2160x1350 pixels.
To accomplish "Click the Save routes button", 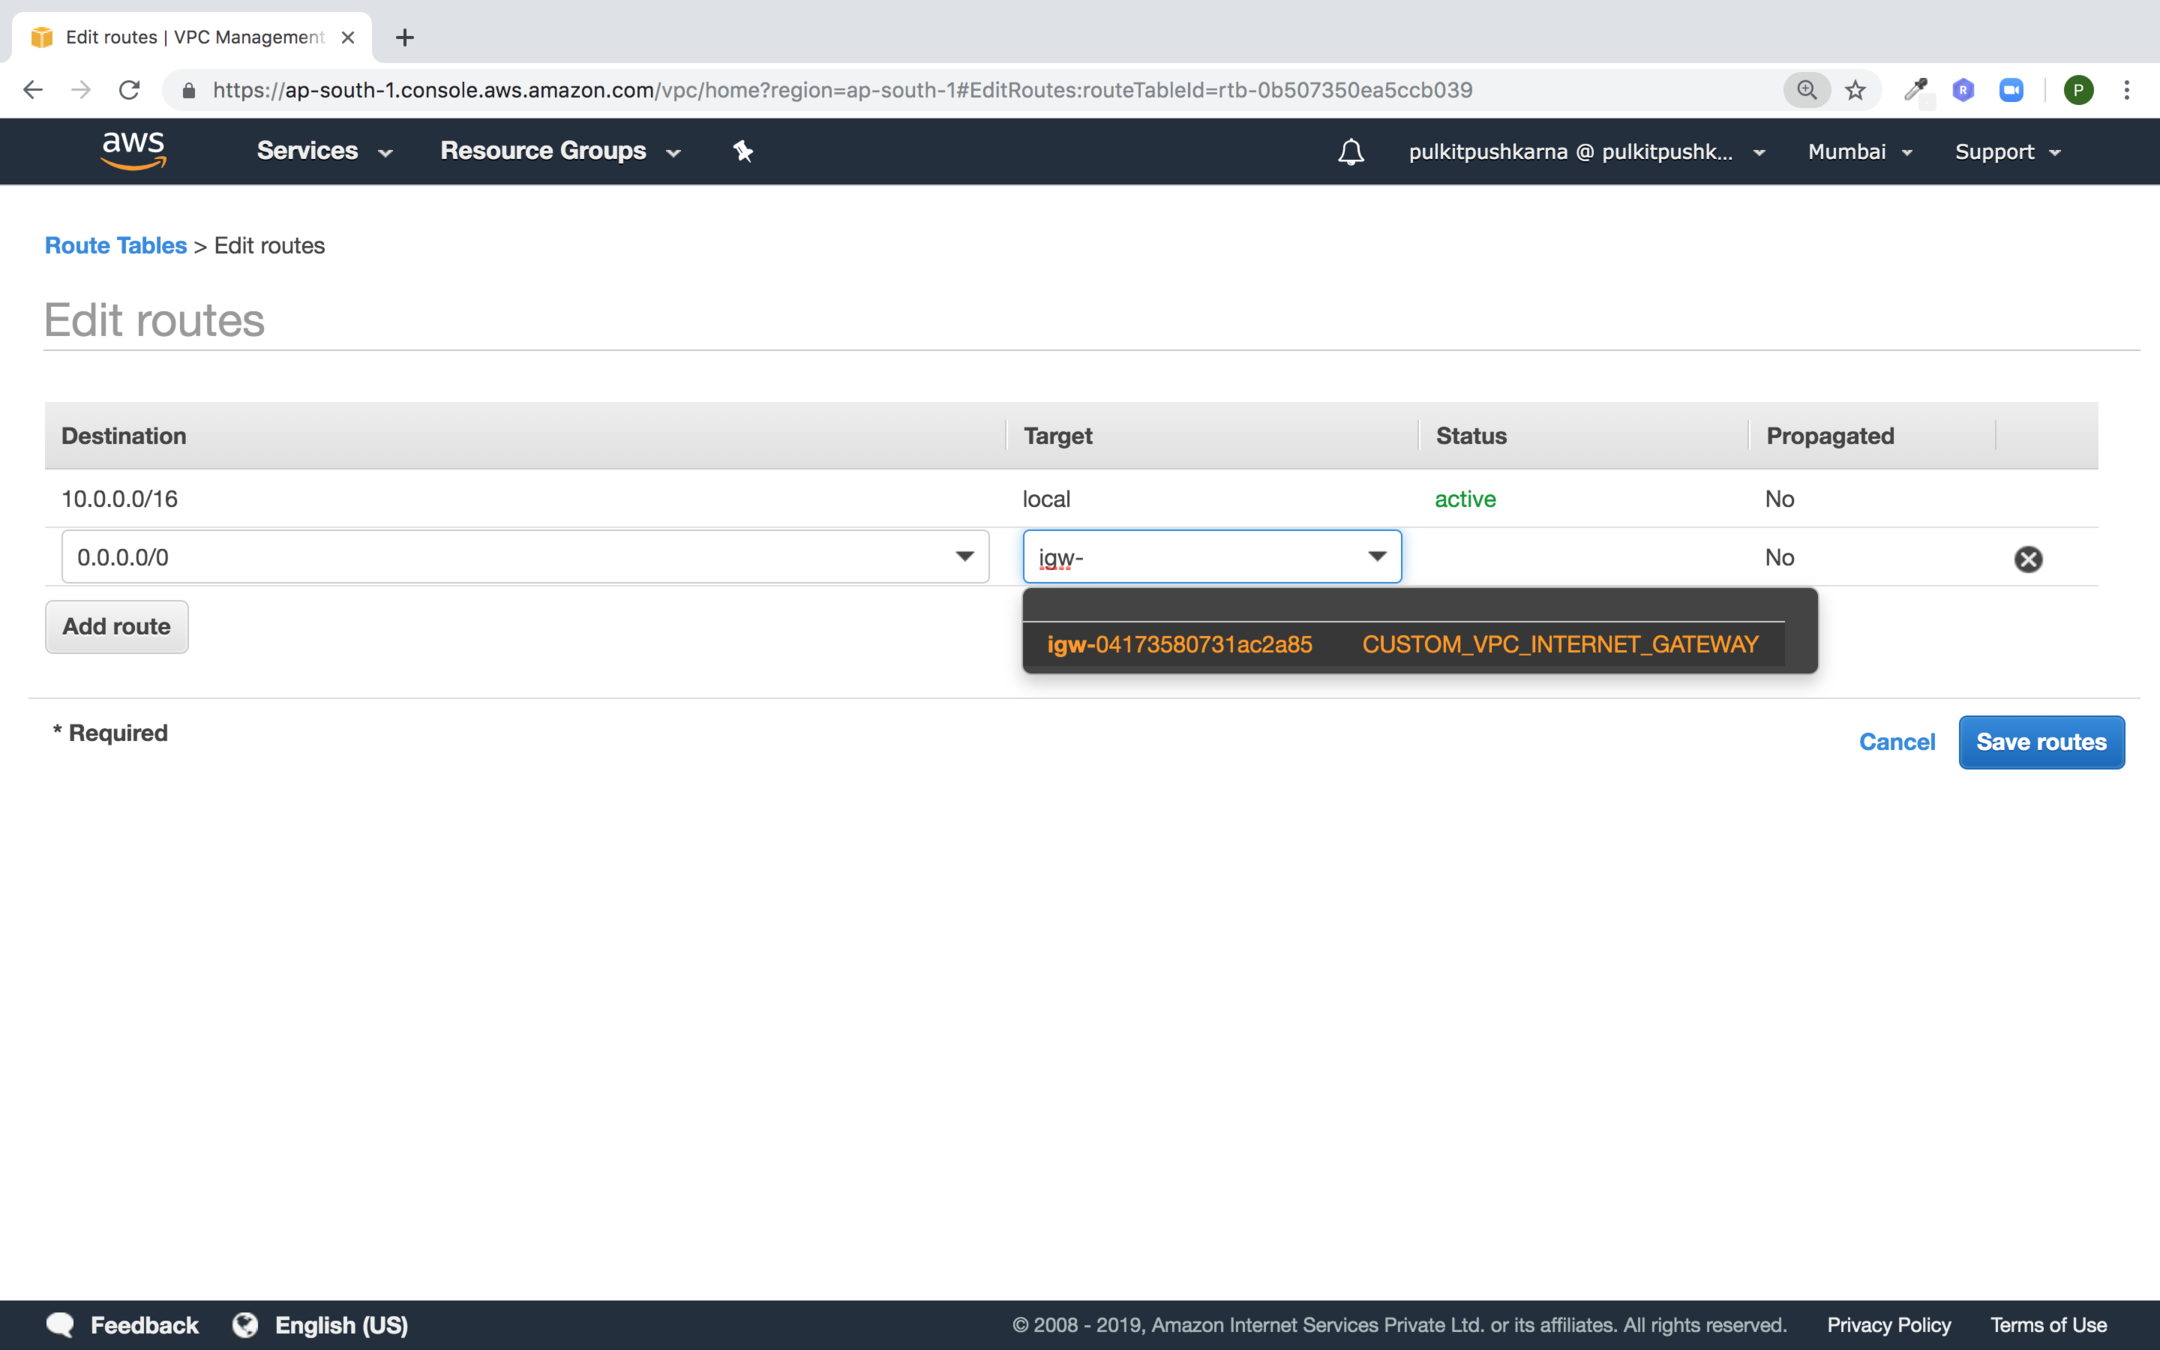I will (x=2040, y=742).
